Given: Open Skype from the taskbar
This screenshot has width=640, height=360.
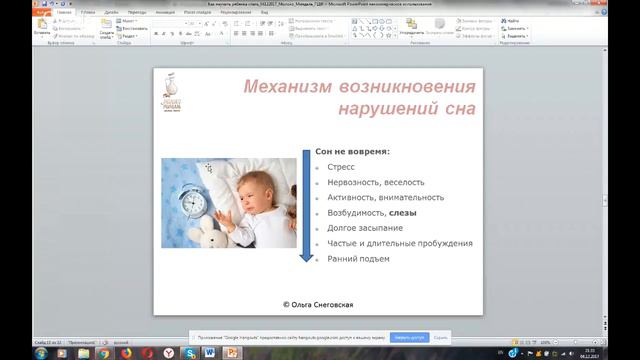Looking at the screenshot, I should 189,353.
